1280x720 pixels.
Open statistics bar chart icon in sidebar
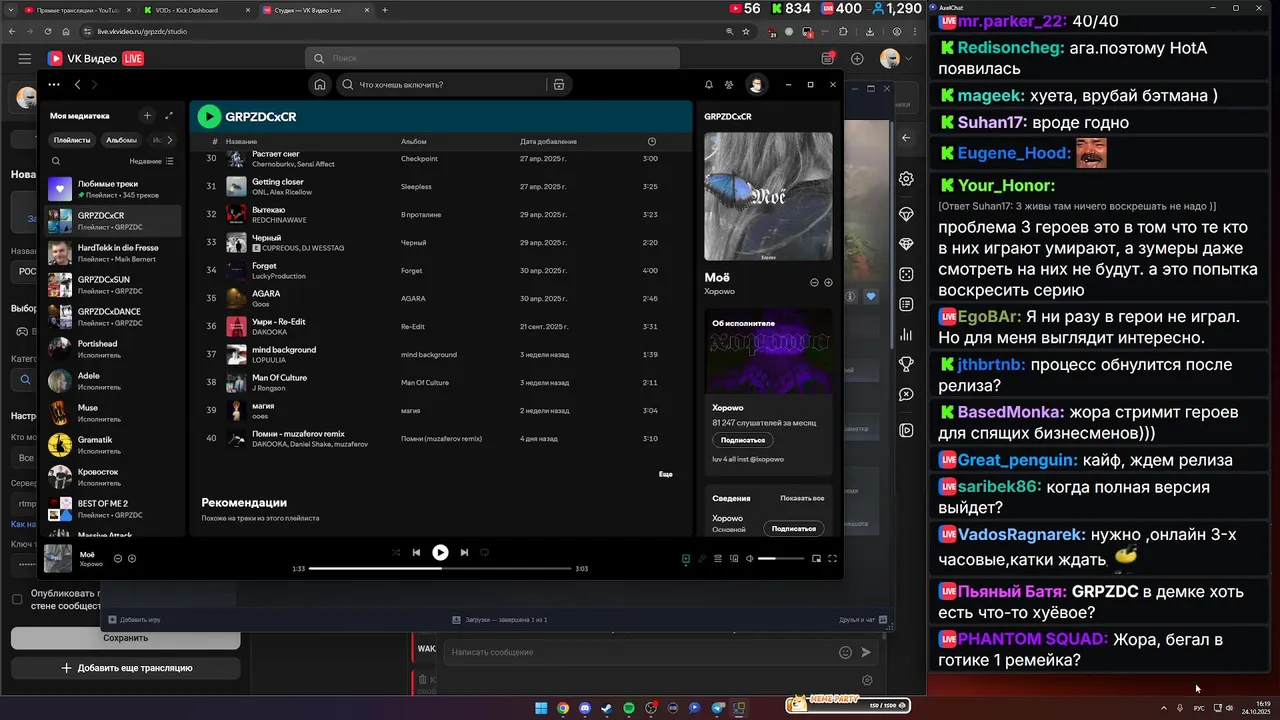coord(906,334)
